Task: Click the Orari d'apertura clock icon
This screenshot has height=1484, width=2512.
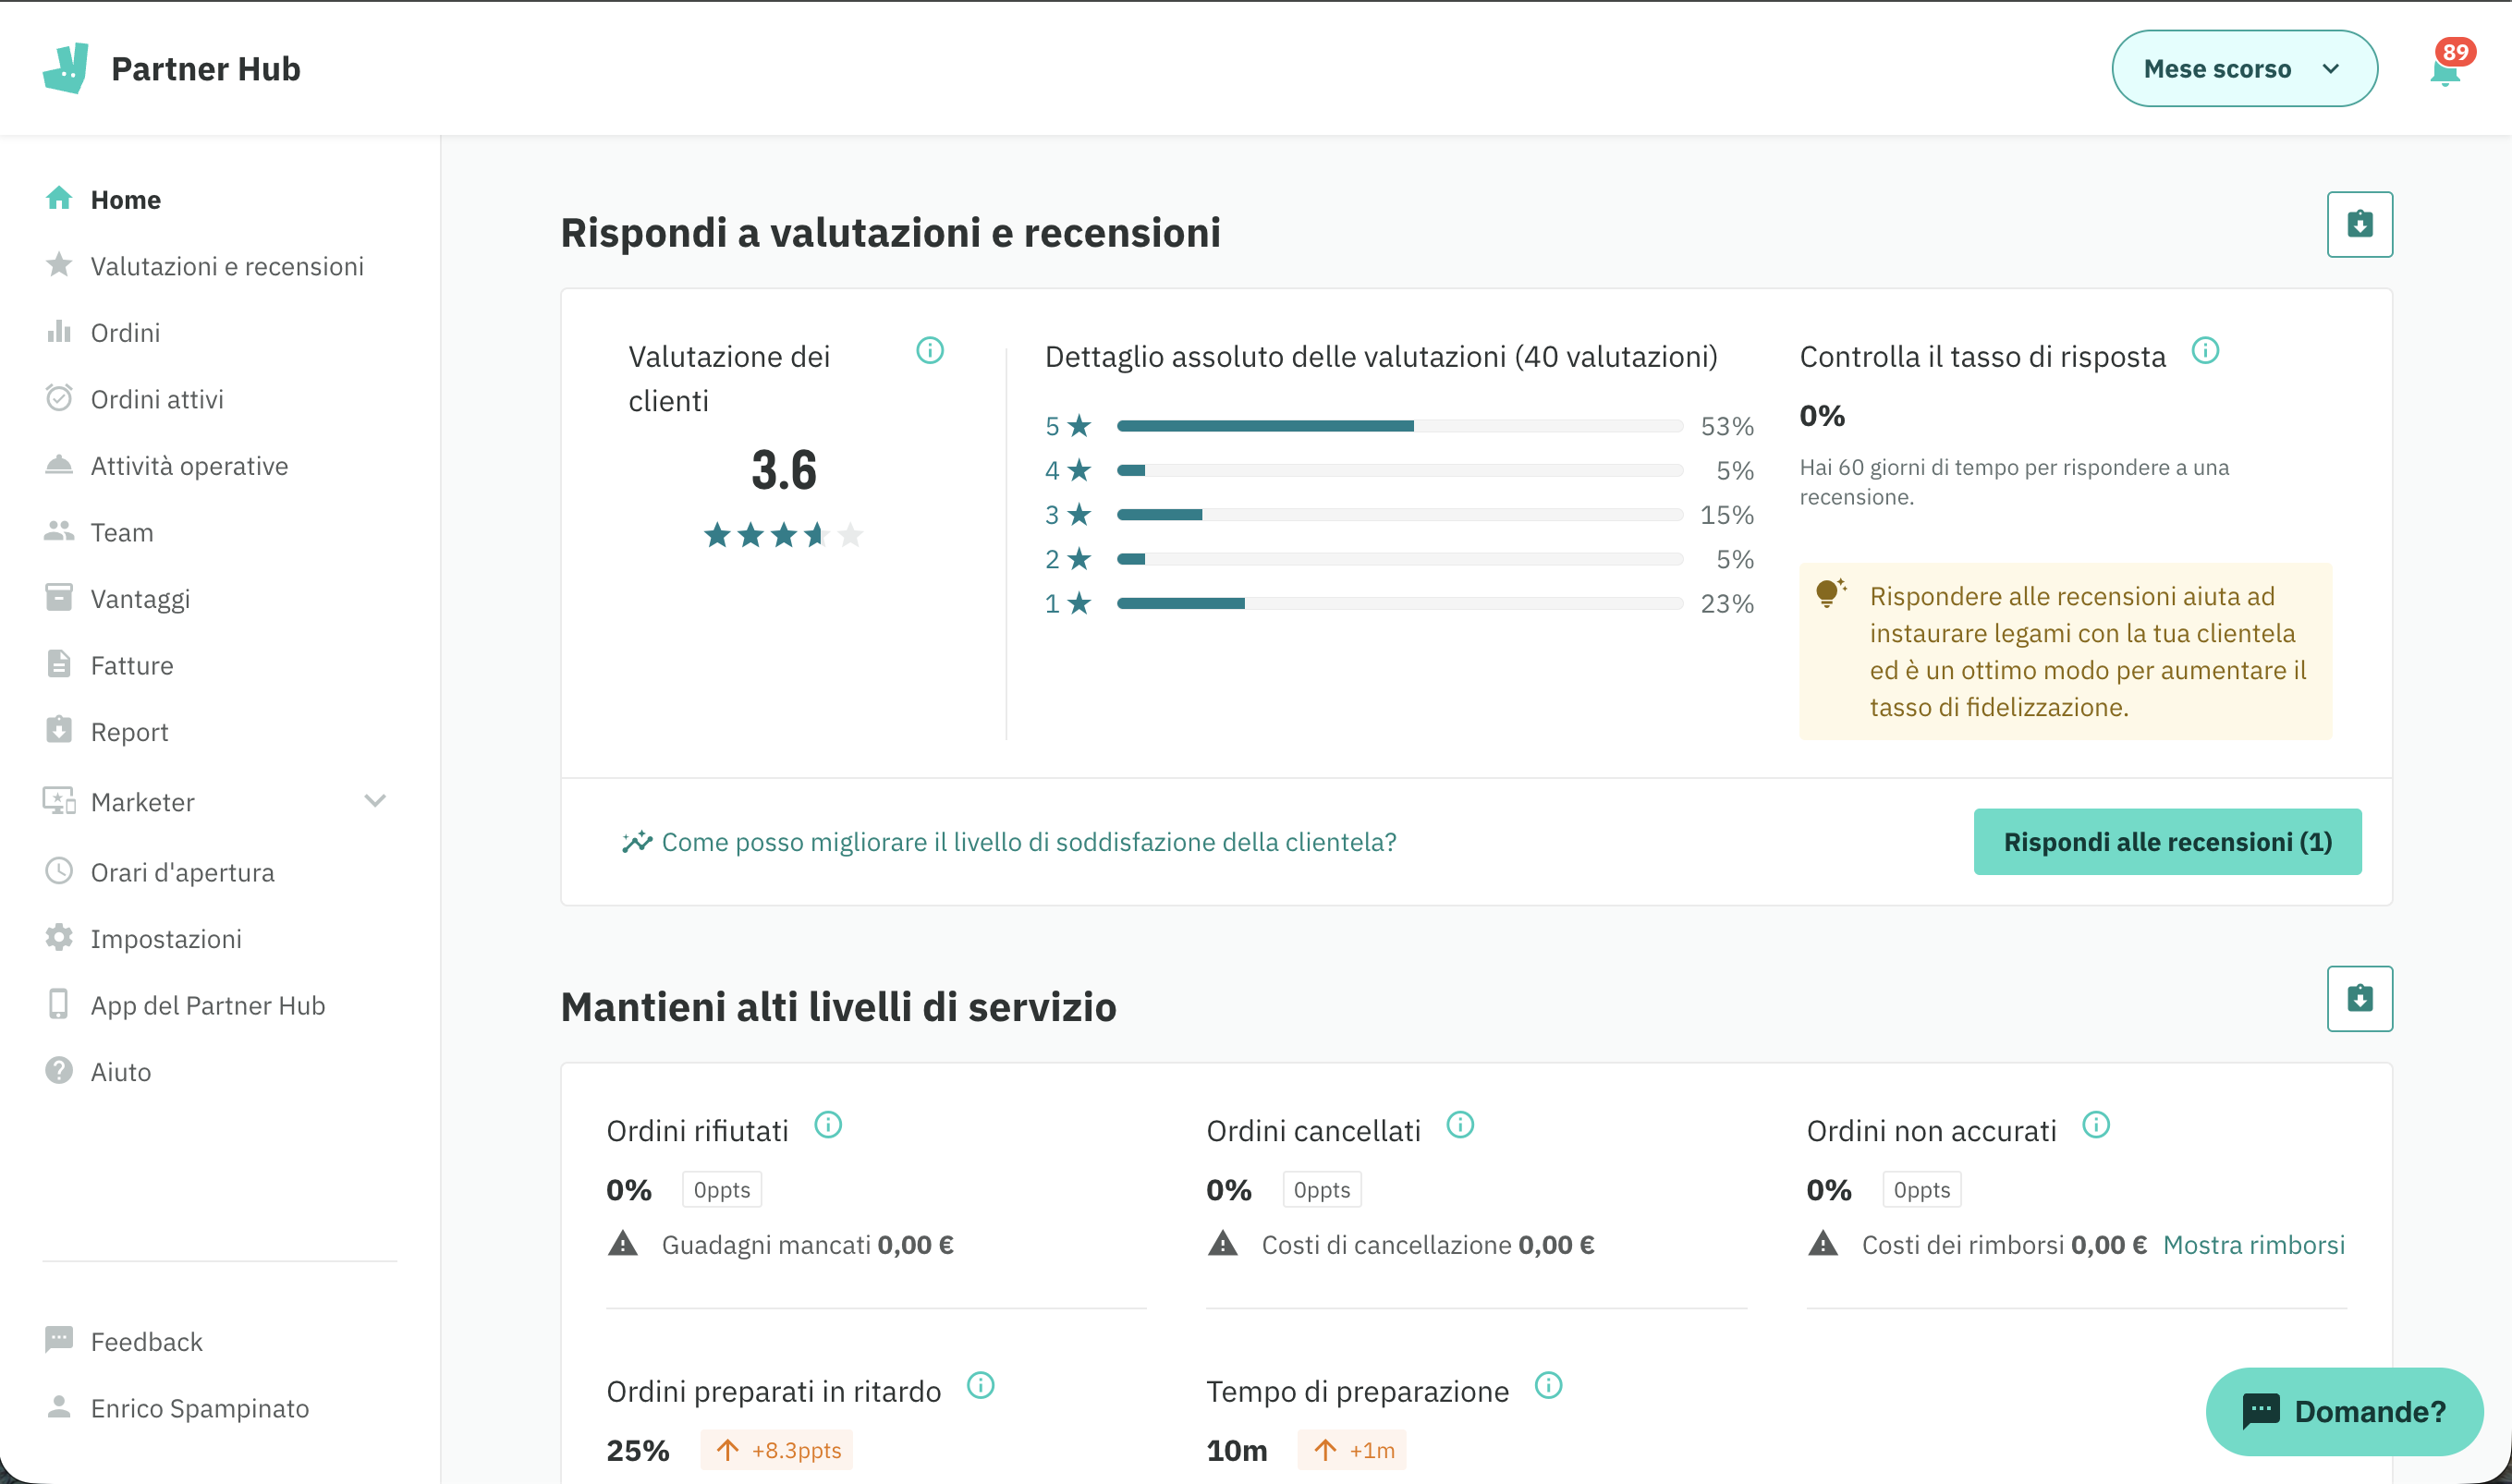Action: [59, 871]
